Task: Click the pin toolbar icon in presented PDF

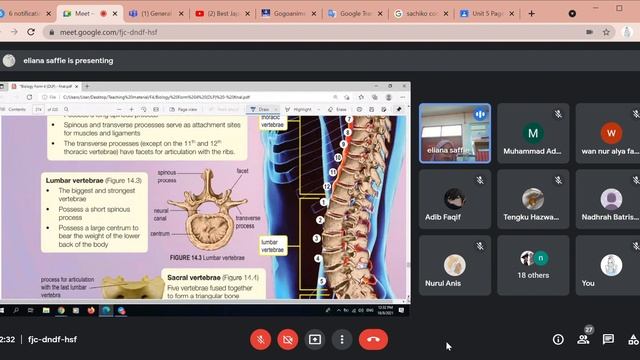Action: [399, 109]
